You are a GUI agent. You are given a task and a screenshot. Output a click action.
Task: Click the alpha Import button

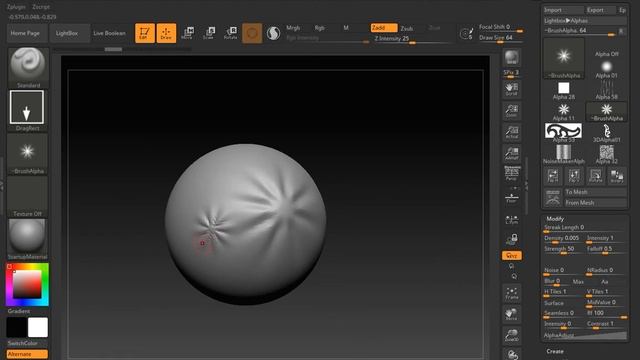pyautogui.click(x=562, y=10)
